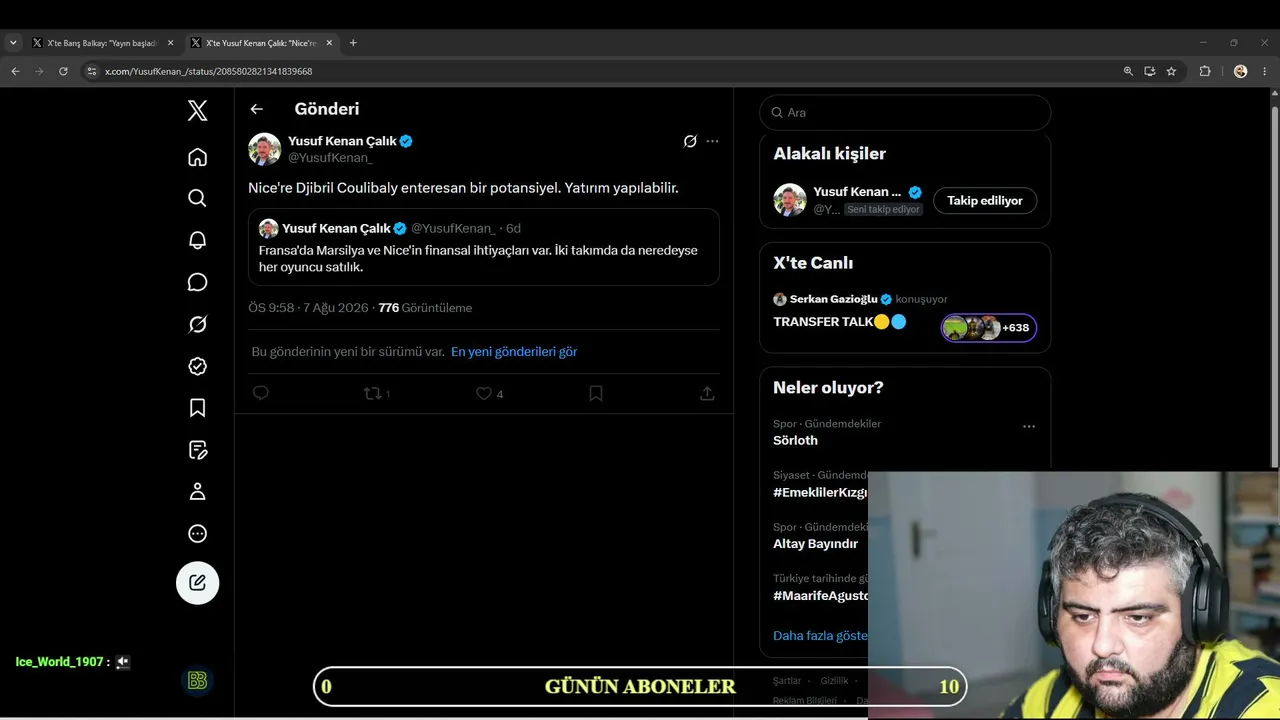Open the post's three-dot more menu
The height and width of the screenshot is (720, 1280).
point(712,142)
